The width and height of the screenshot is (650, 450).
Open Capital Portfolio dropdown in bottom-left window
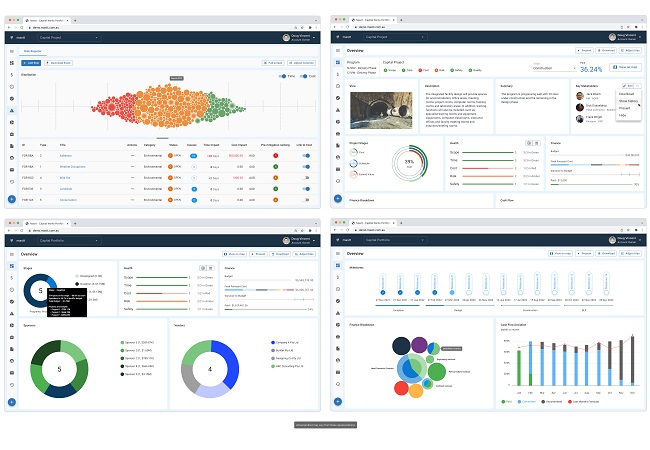68,240
